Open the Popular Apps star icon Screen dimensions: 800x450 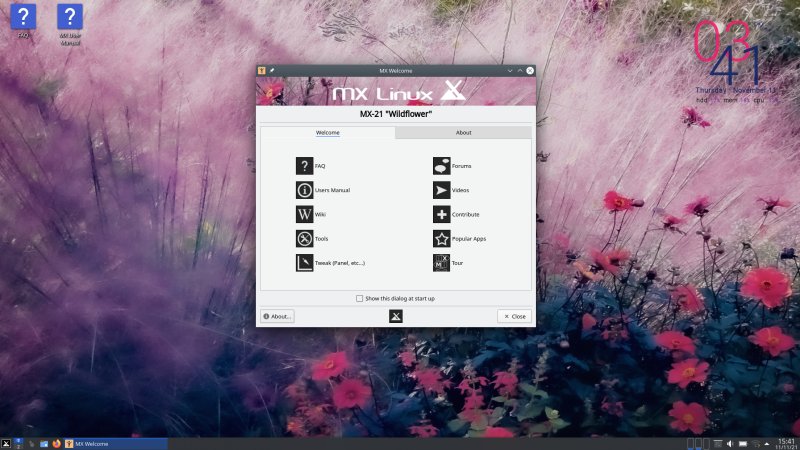point(441,238)
